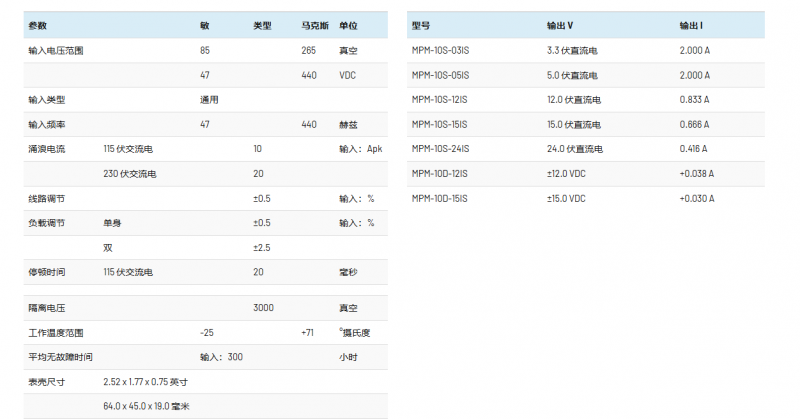The width and height of the screenshot is (800, 419).
Task: Select the MPM-10S-24IS model
Action: coord(440,149)
